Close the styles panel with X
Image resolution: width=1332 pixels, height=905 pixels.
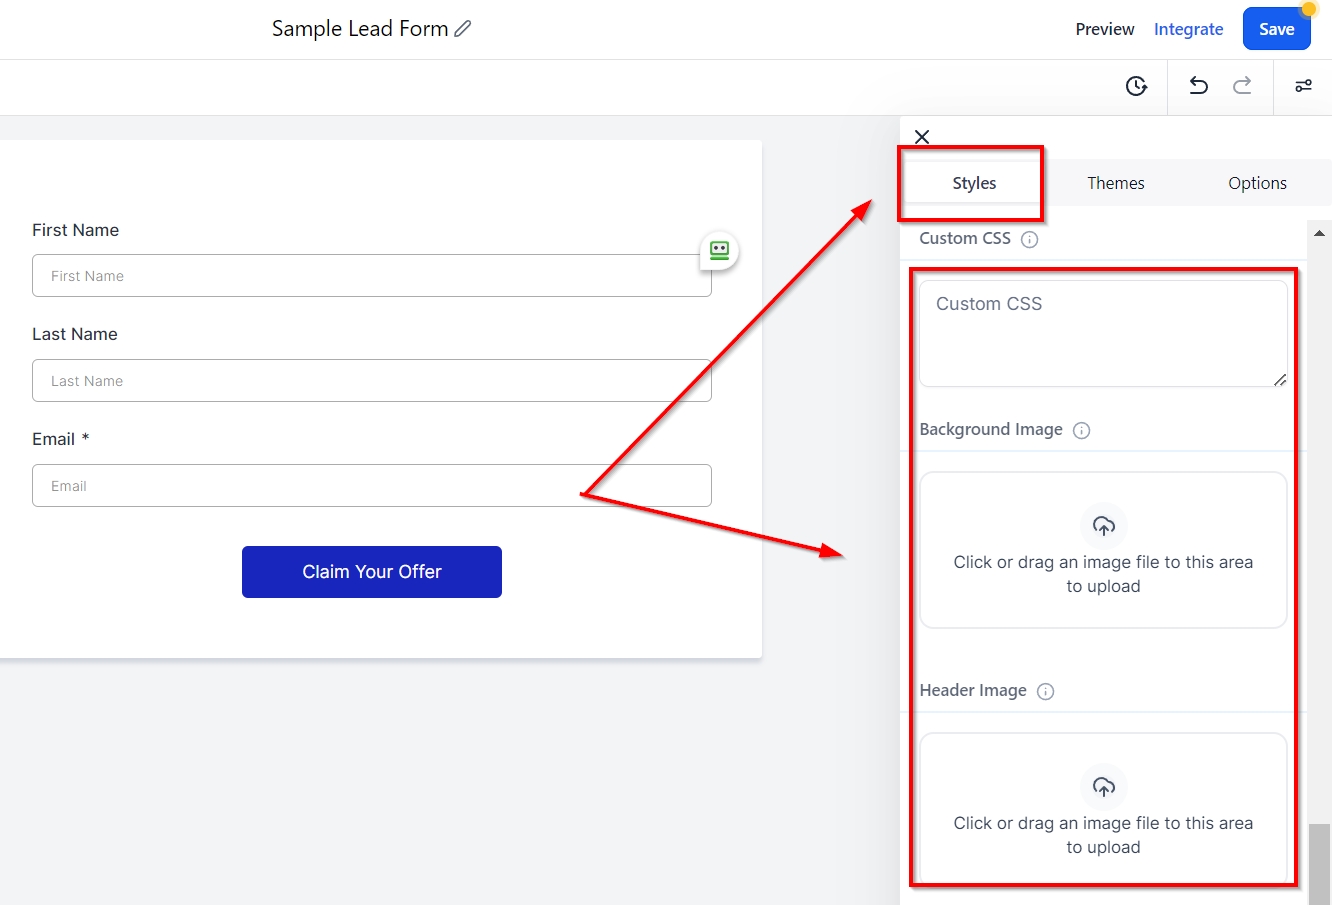[x=922, y=137]
